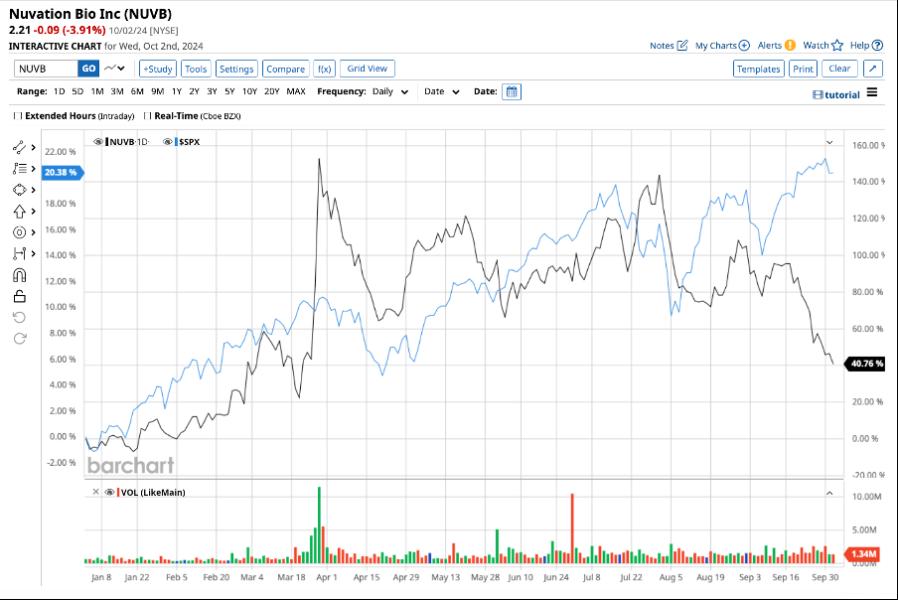The width and height of the screenshot is (898, 600).
Task: Enable the Real-Time checkbox
Action: [147, 116]
